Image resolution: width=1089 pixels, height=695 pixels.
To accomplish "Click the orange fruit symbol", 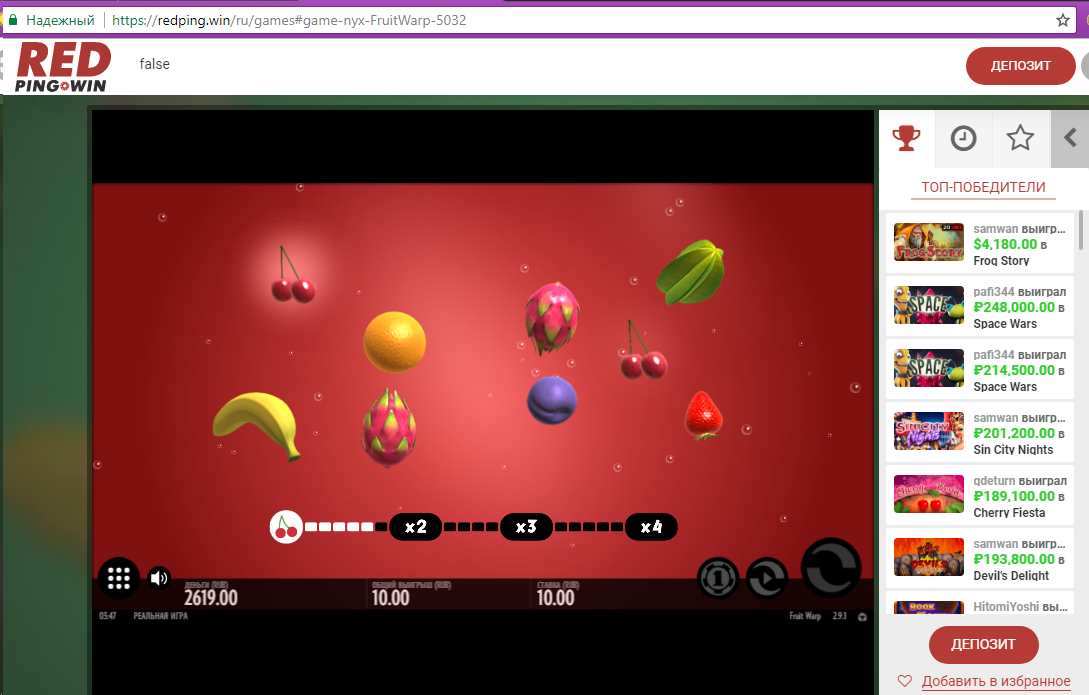I will click(x=394, y=342).
